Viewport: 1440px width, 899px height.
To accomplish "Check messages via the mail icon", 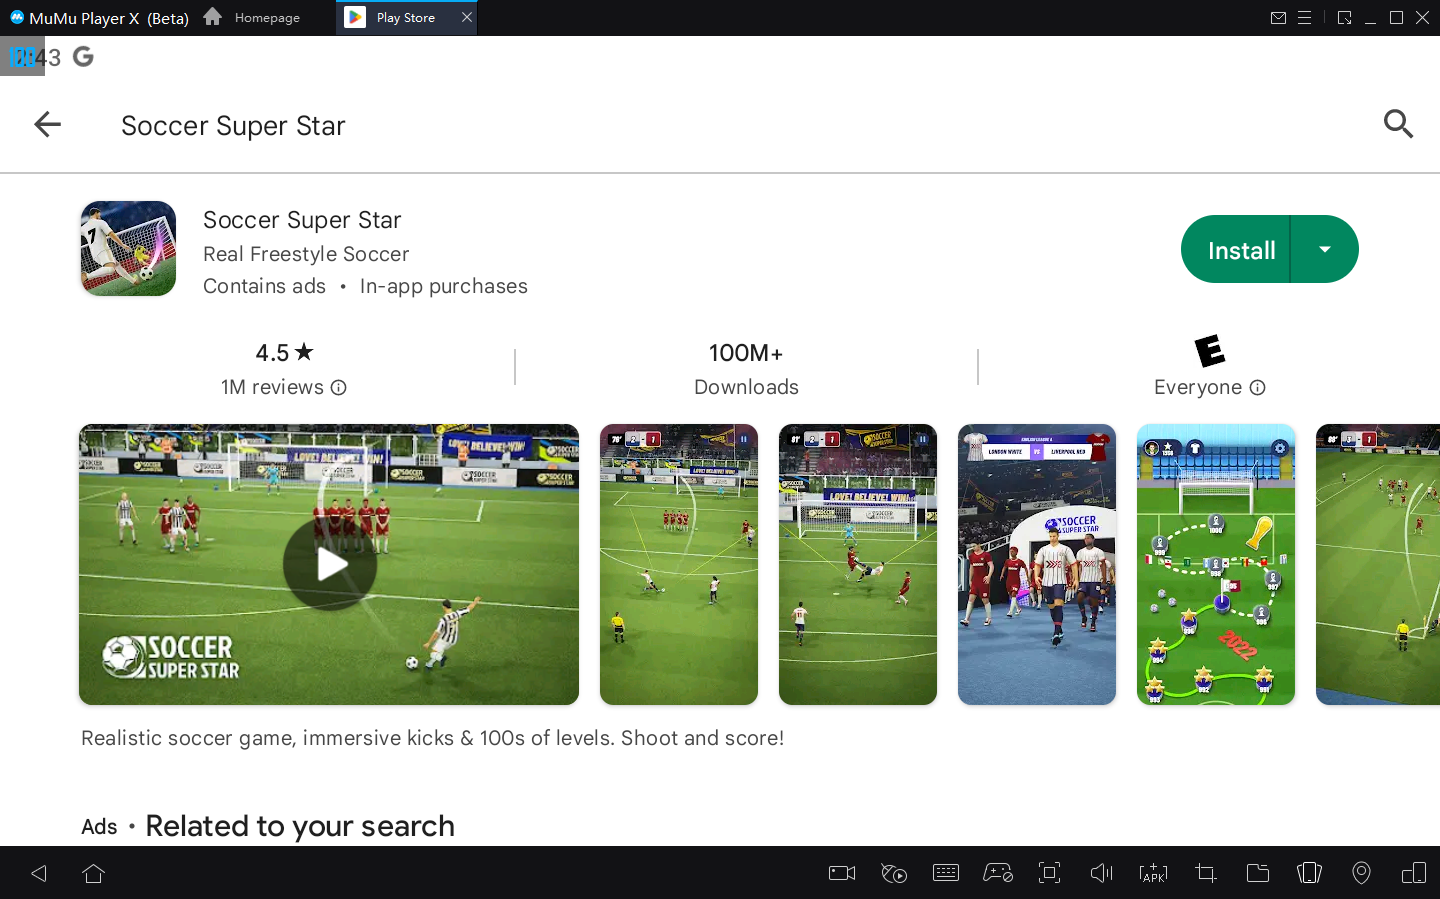I will click(x=1278, y=17).
